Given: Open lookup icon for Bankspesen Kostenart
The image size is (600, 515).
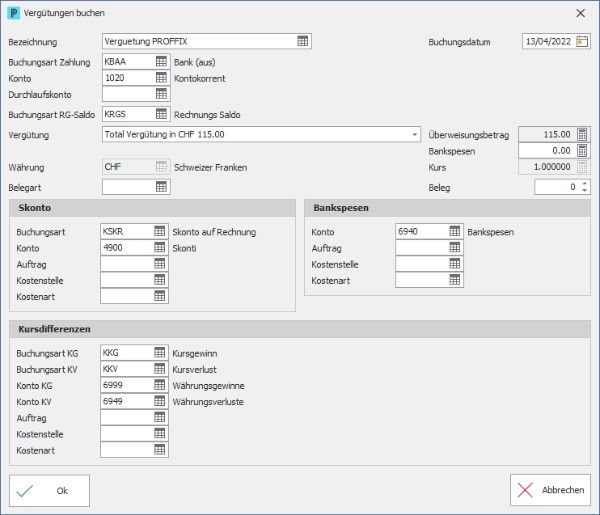Looking at the screenshot, I should [455, 280].
